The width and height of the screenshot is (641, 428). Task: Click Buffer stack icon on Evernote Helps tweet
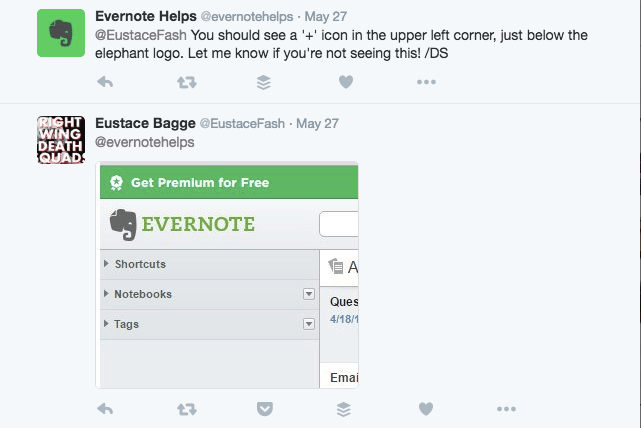264,83
